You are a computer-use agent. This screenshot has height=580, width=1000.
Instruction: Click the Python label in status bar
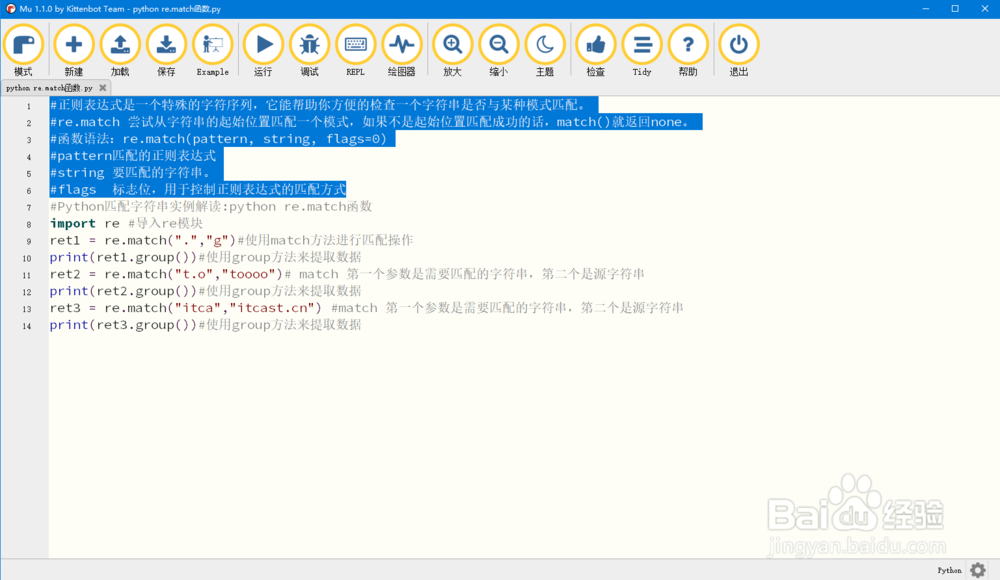(x=949, y=570)
